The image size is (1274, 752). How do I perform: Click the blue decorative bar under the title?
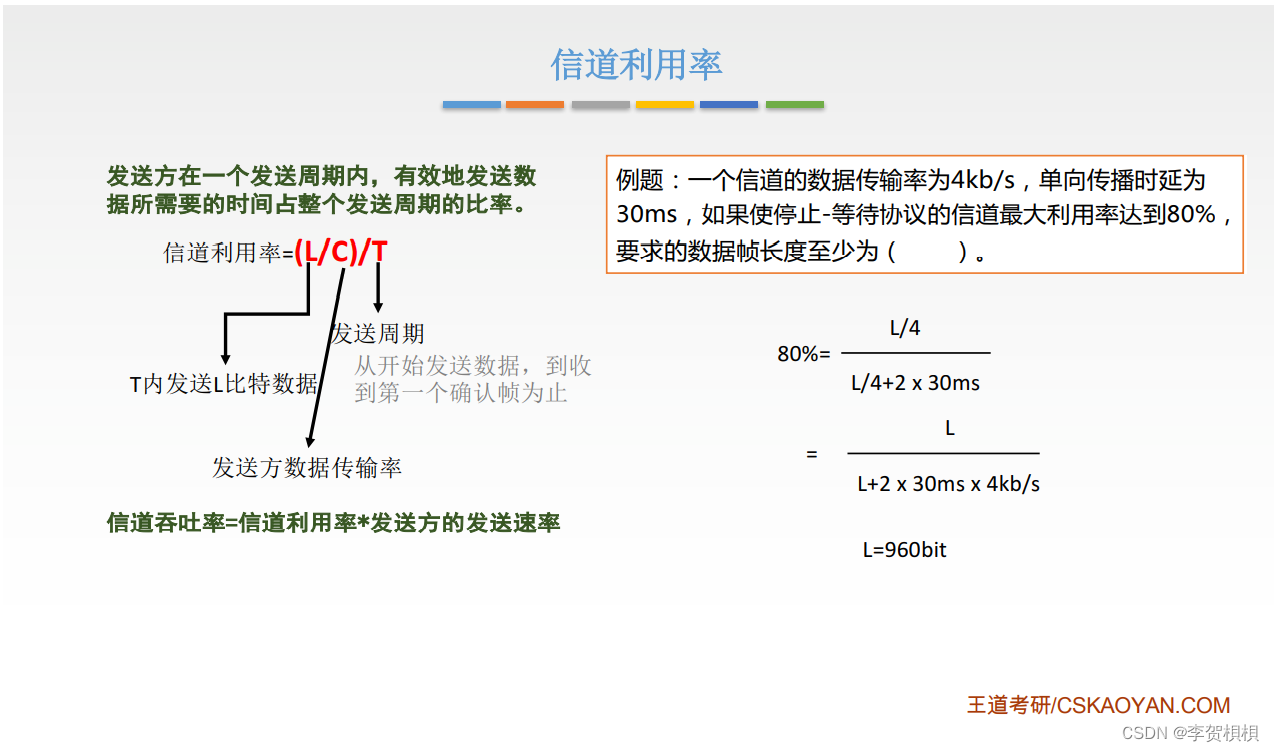tap(472, 104)
